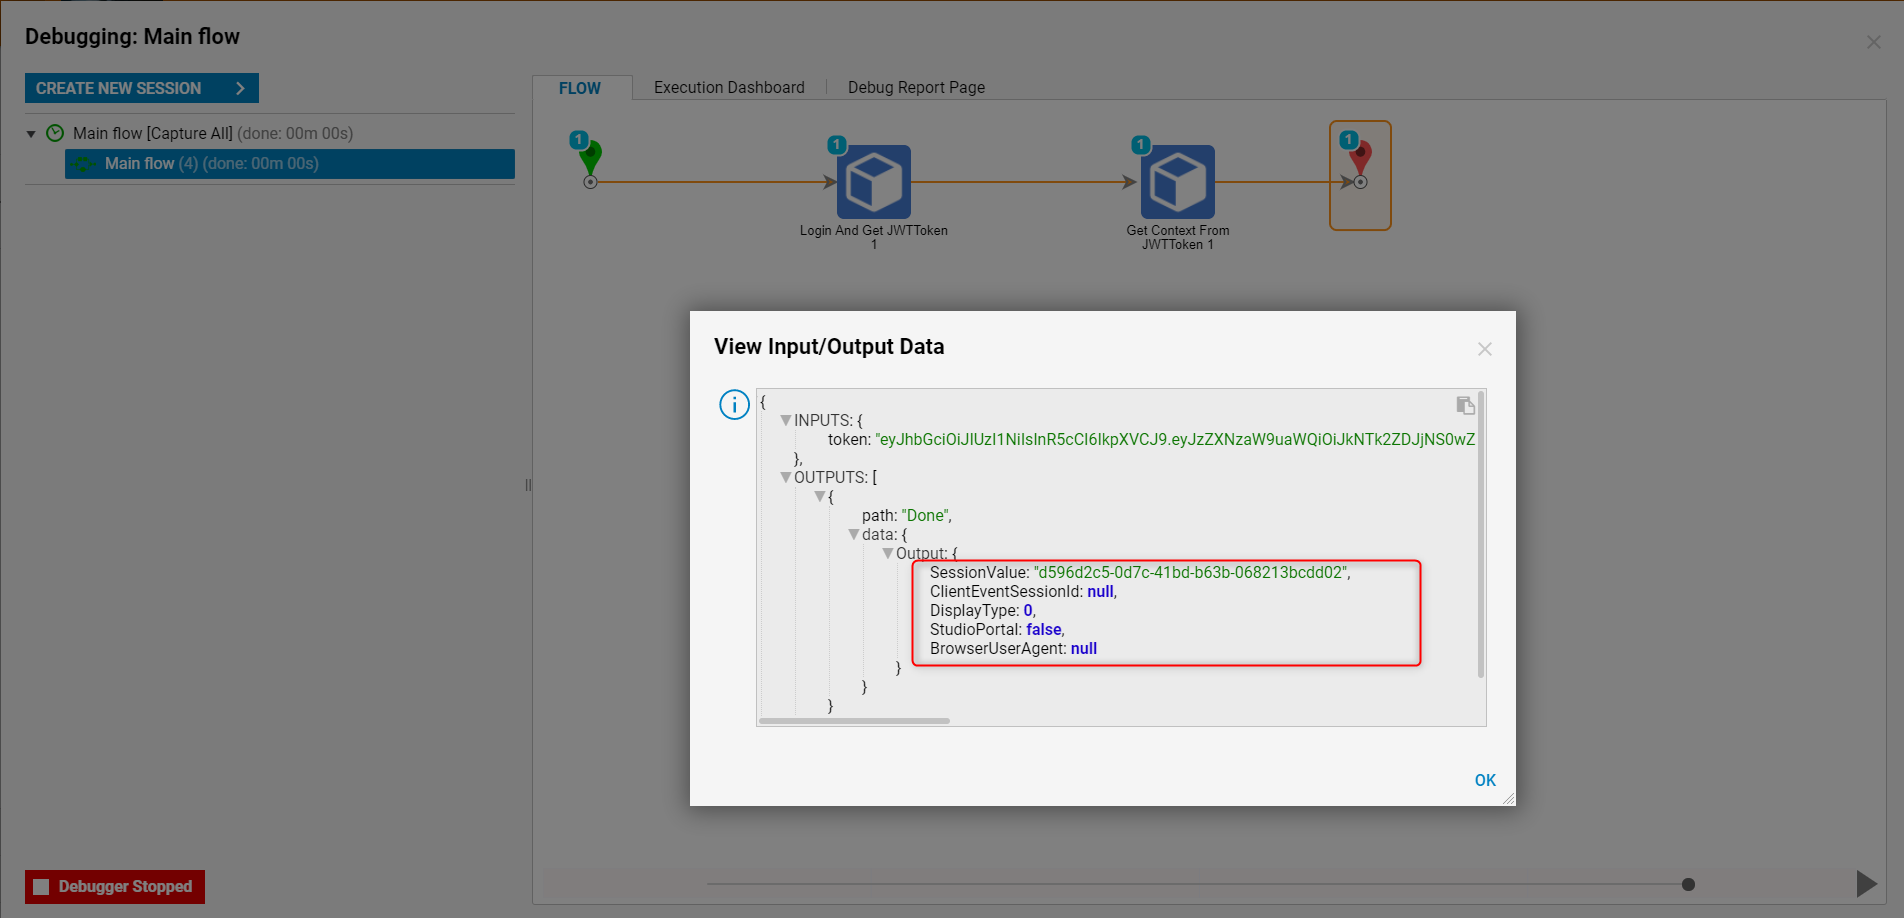
Task: Click the panel splitter handle
Action: 528,485
